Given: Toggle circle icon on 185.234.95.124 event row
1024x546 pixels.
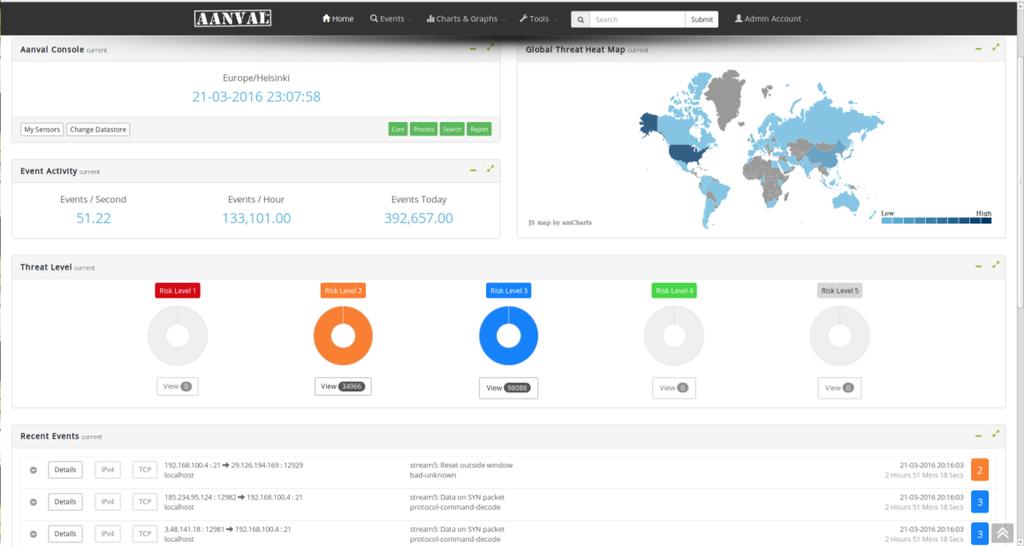Looking at the screenshot, I should pyautogui.click(x=33, y=502).
